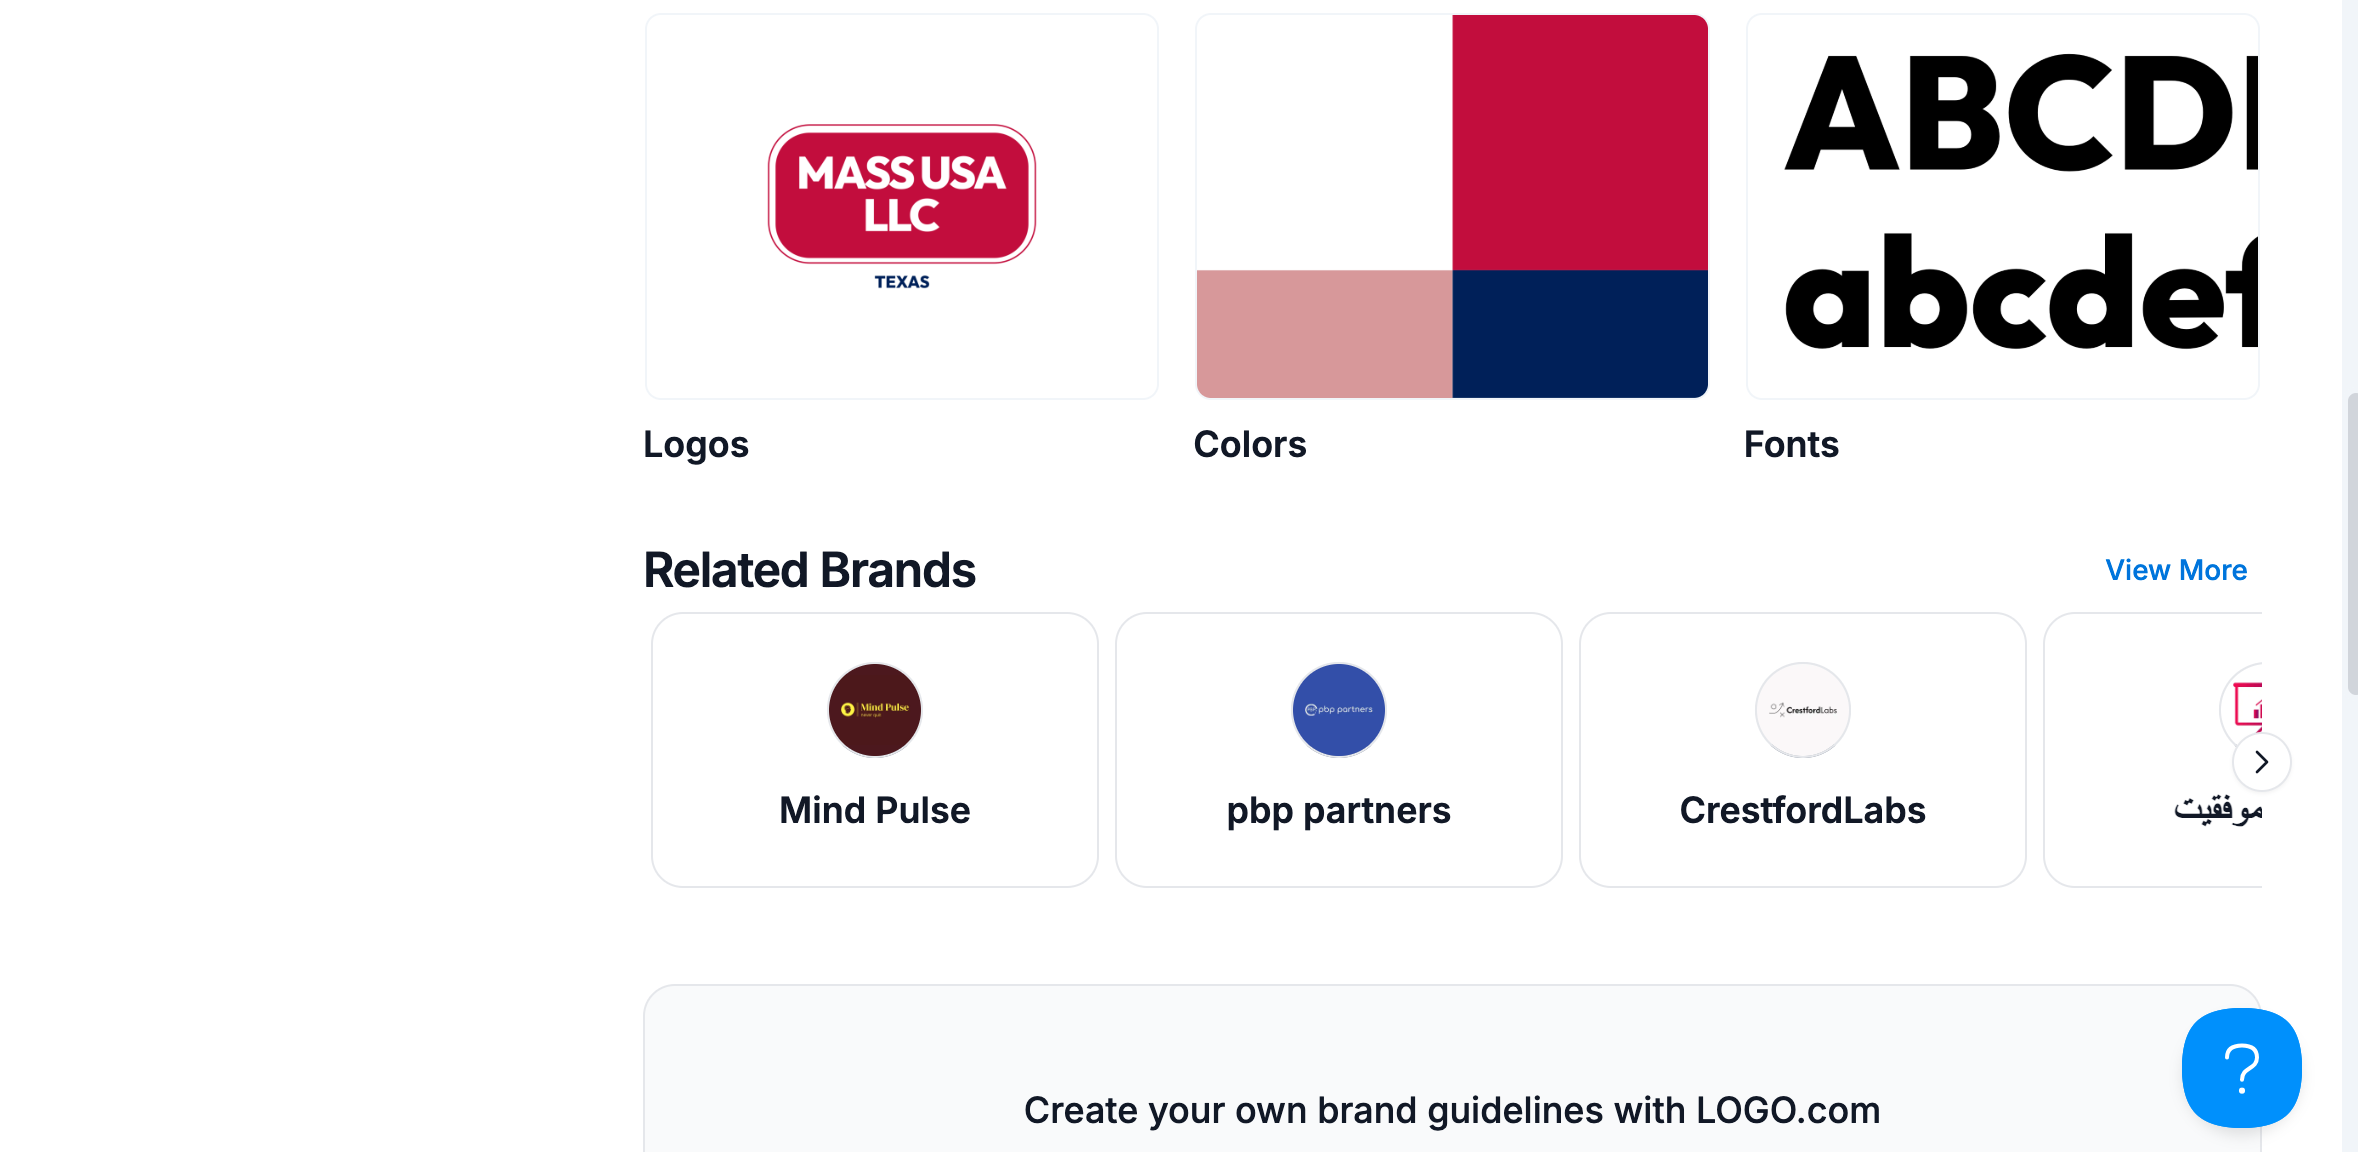Click the MASS USA LLC logo image
Viewport: 2358px width, 1152px height.
click(x=901, y=206)
